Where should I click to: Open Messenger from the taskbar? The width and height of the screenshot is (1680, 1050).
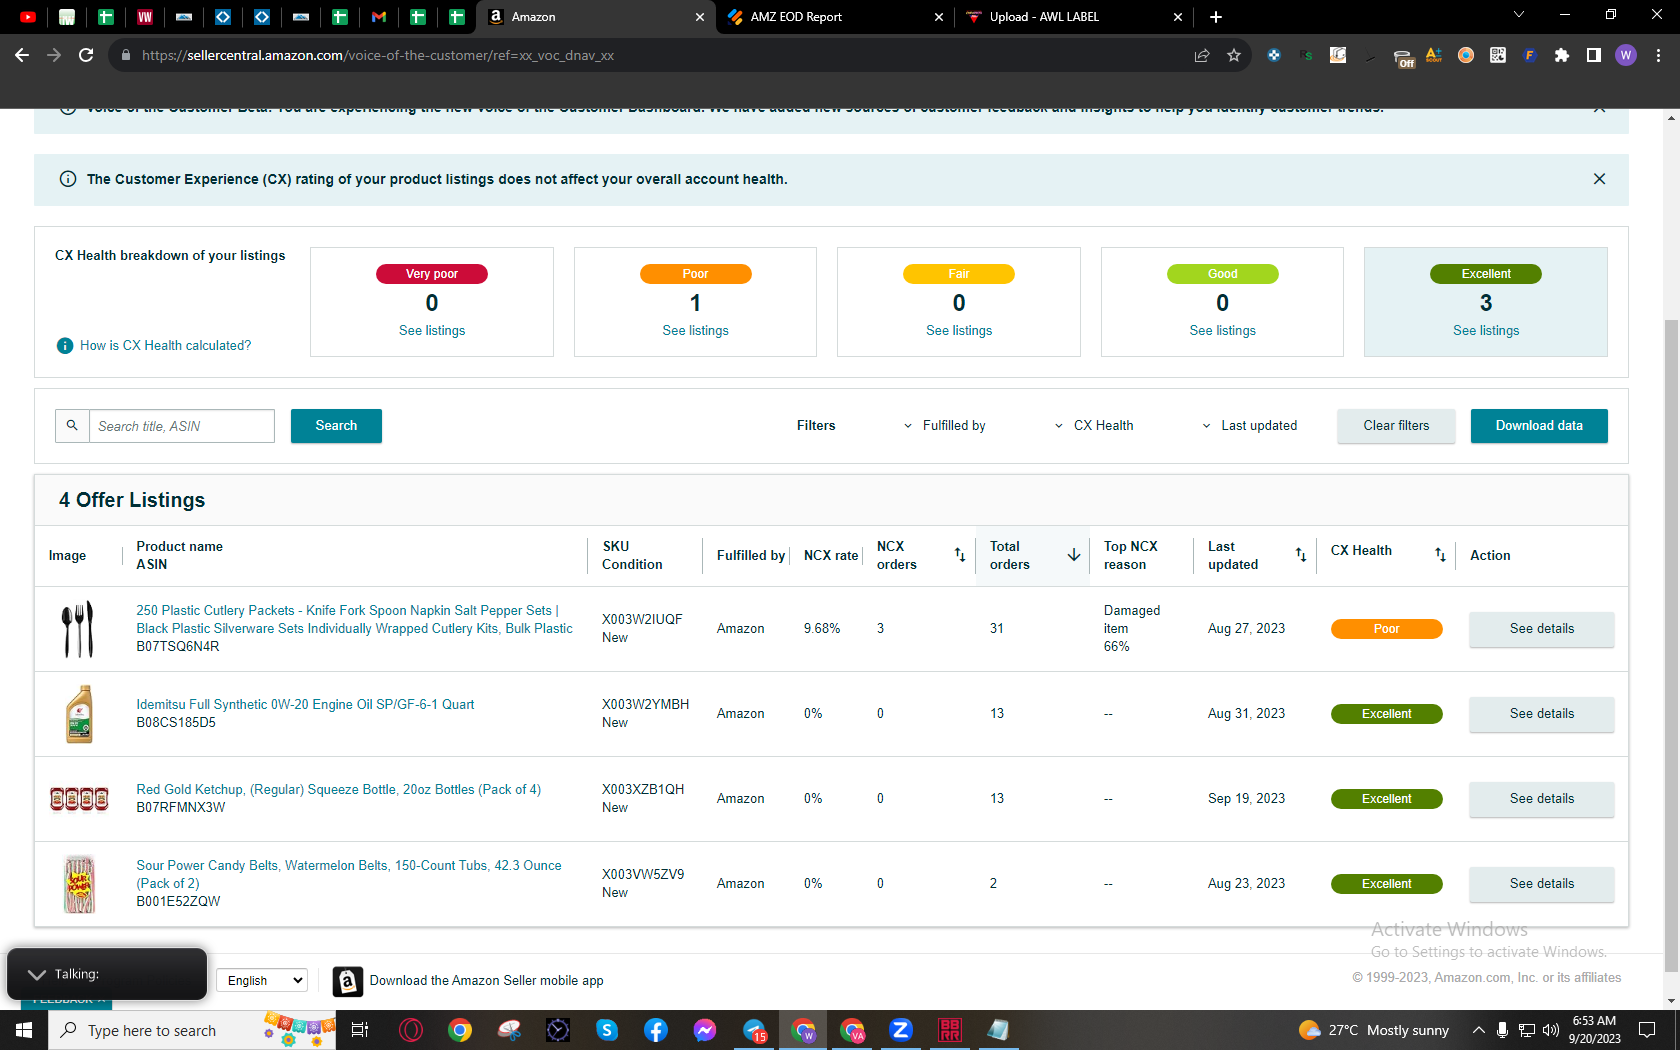click(705, 1030)
